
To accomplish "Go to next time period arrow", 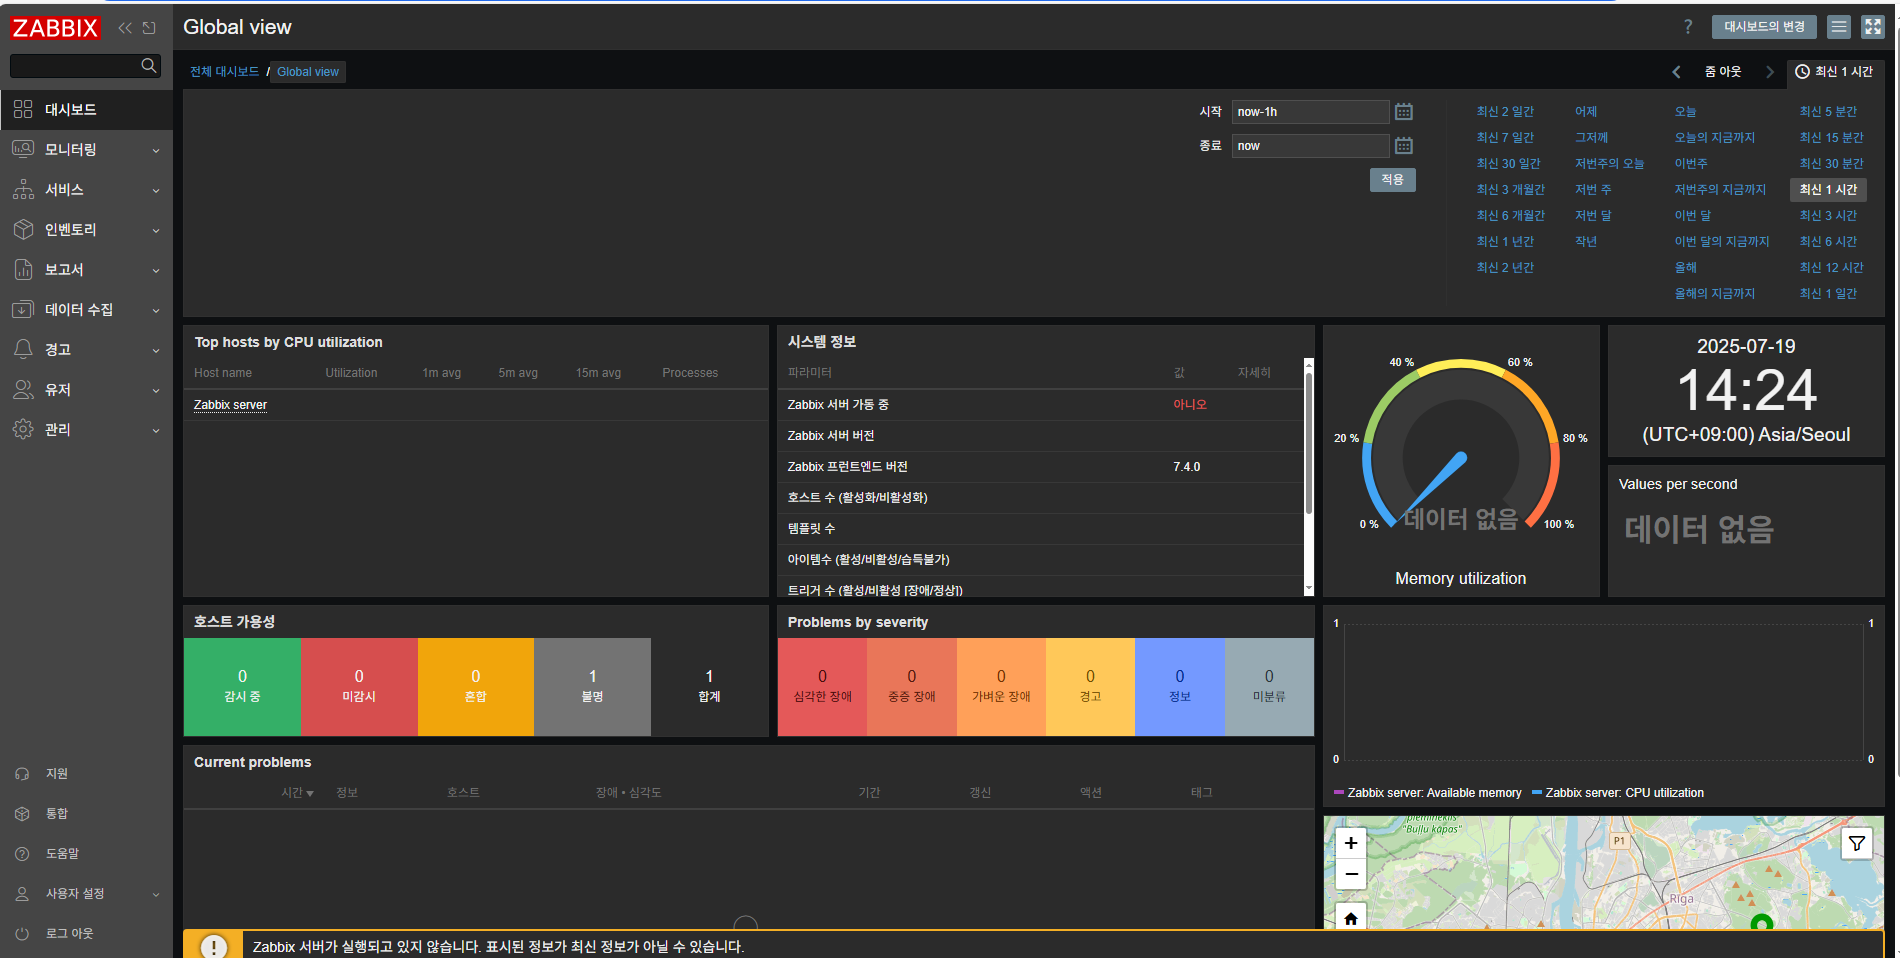I will coord(1769,72).
